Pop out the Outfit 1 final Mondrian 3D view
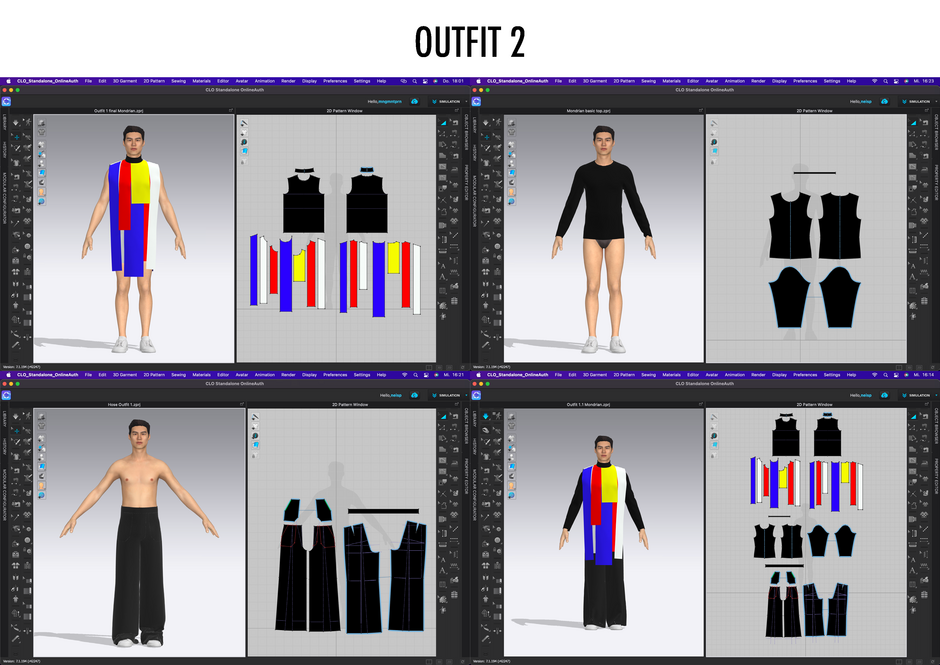The image size is (940, 665). [x=231, y=111]
